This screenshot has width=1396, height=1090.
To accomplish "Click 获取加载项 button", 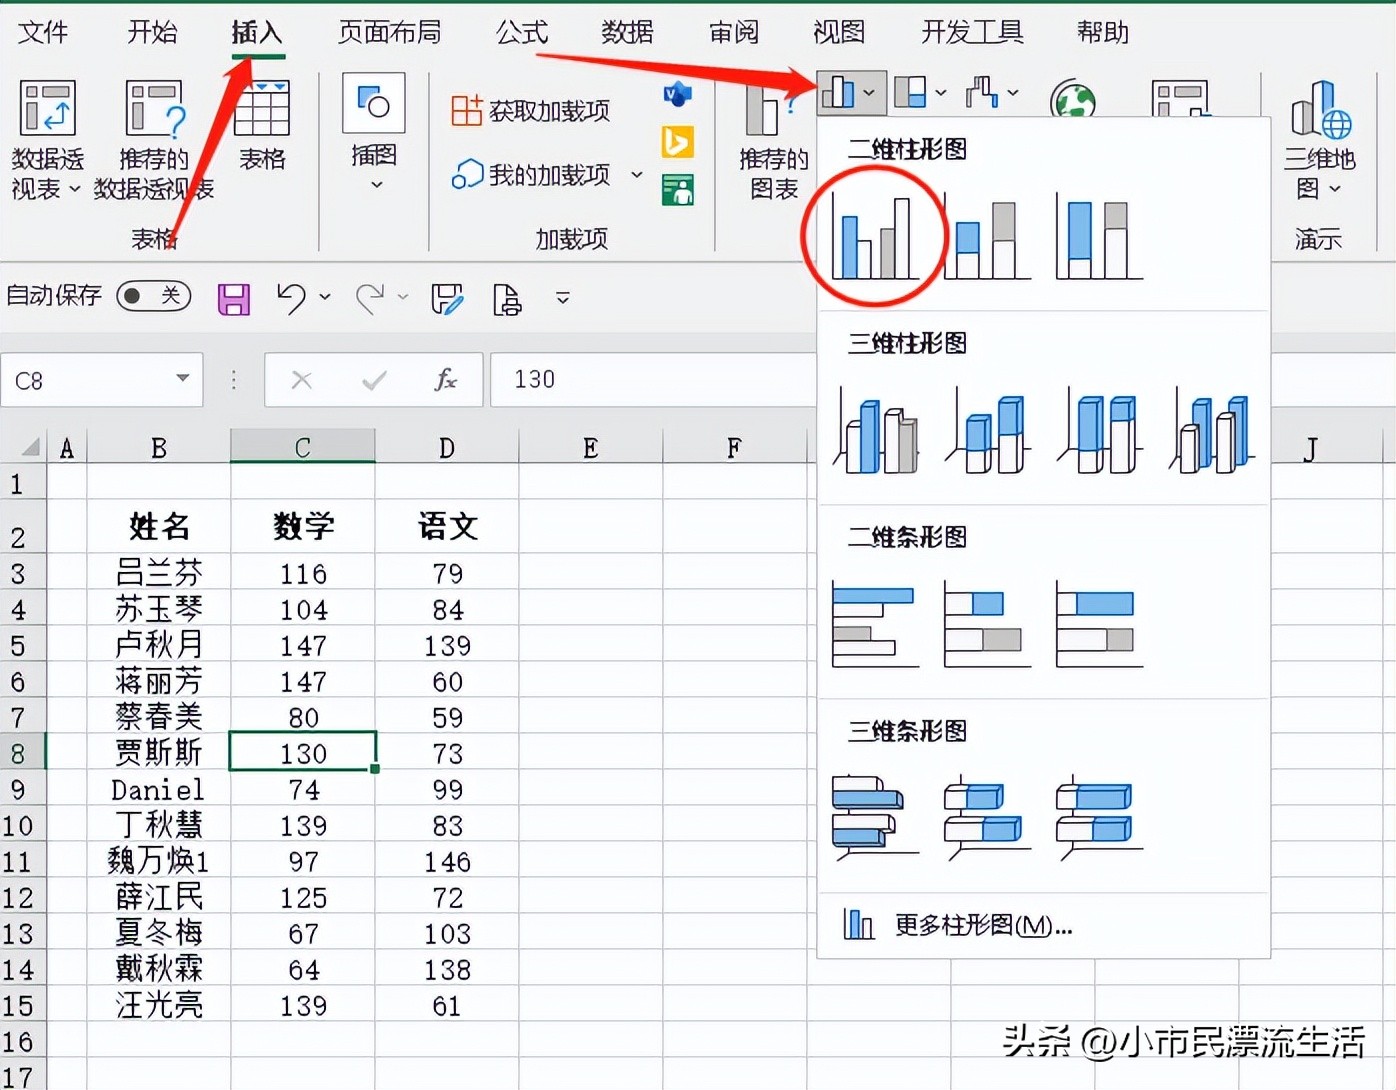I will click(x=531, y=110).
